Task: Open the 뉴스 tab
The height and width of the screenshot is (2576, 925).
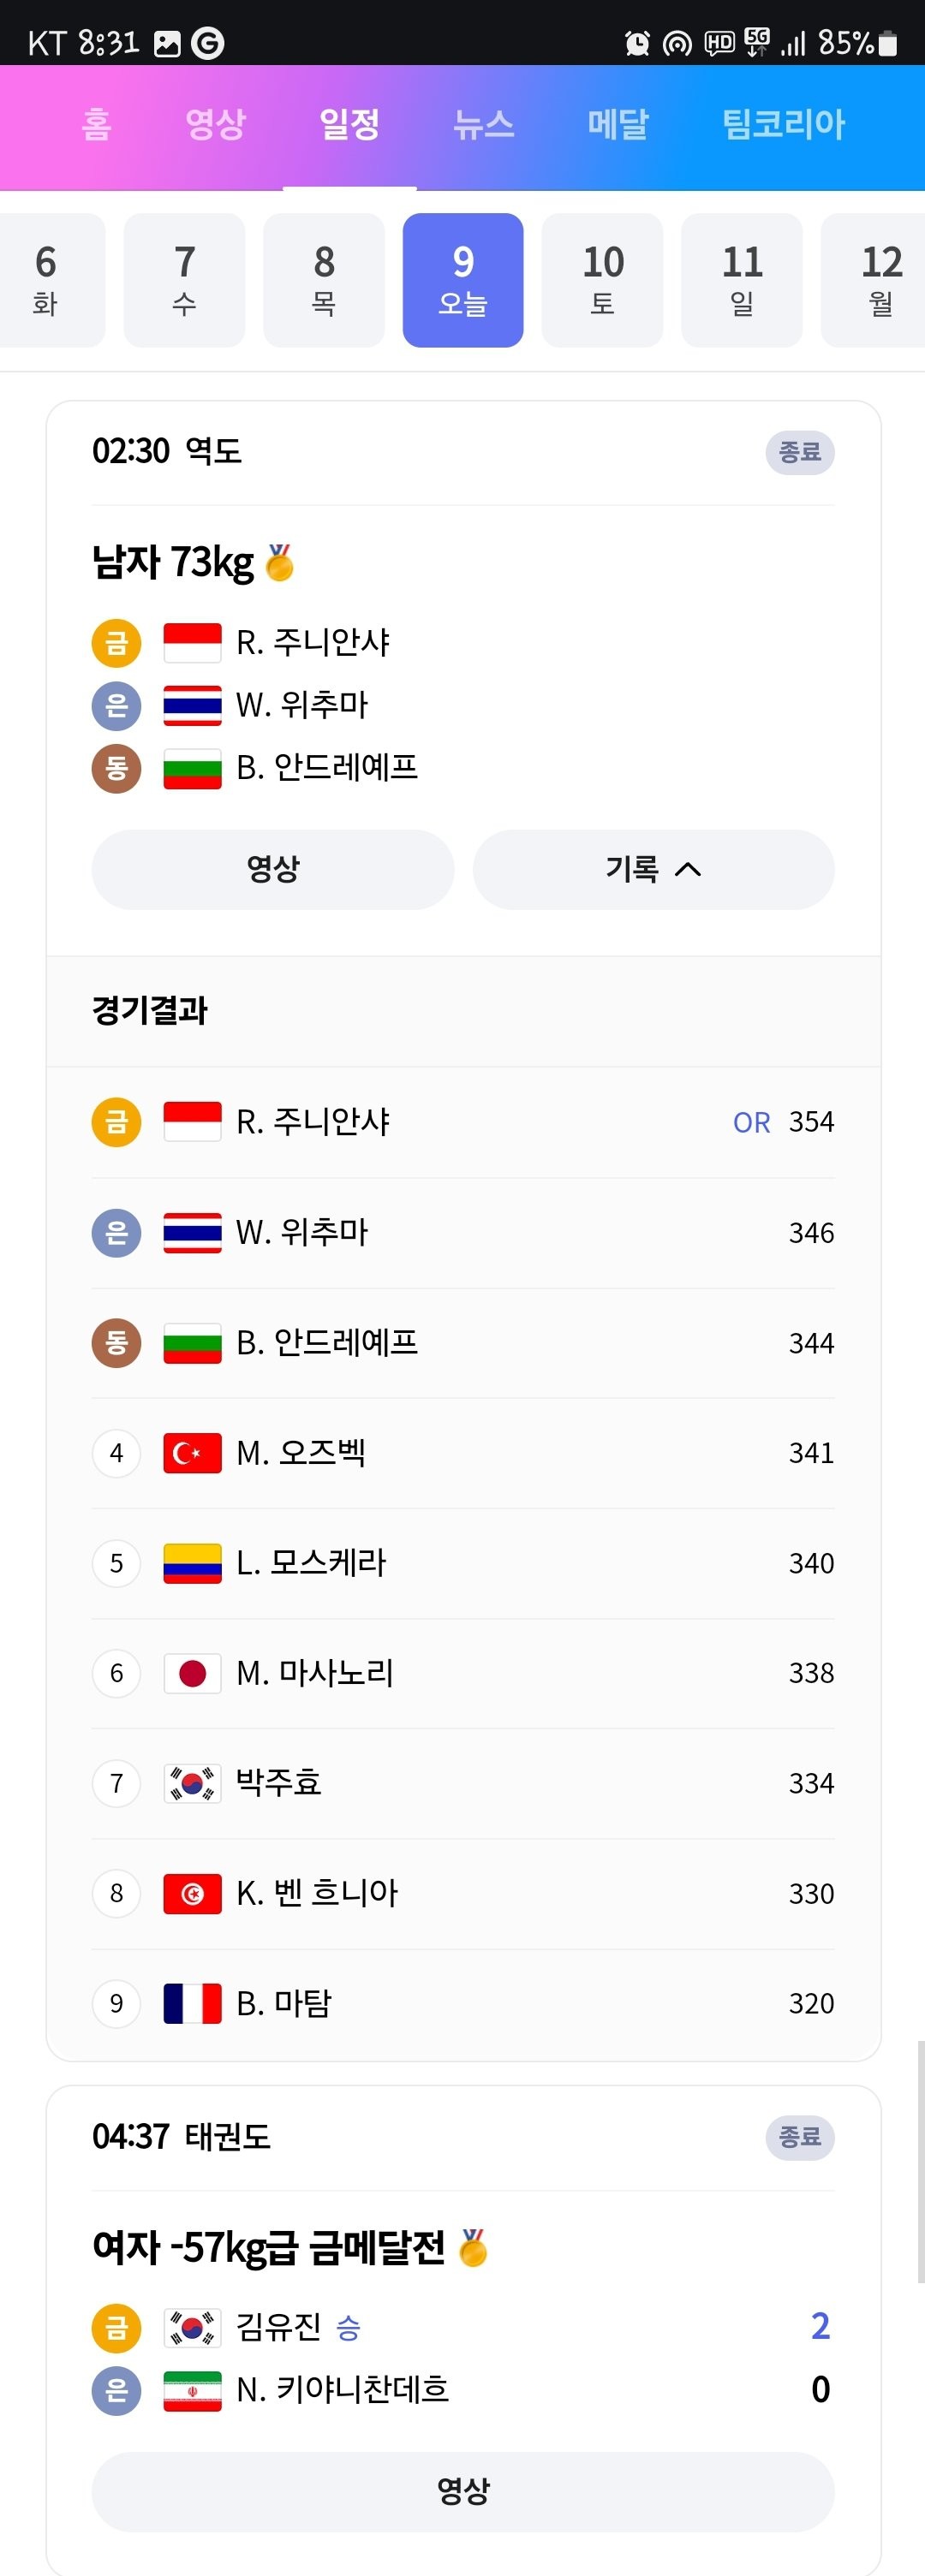Action: pyautogui.click(x=484, y=124)
